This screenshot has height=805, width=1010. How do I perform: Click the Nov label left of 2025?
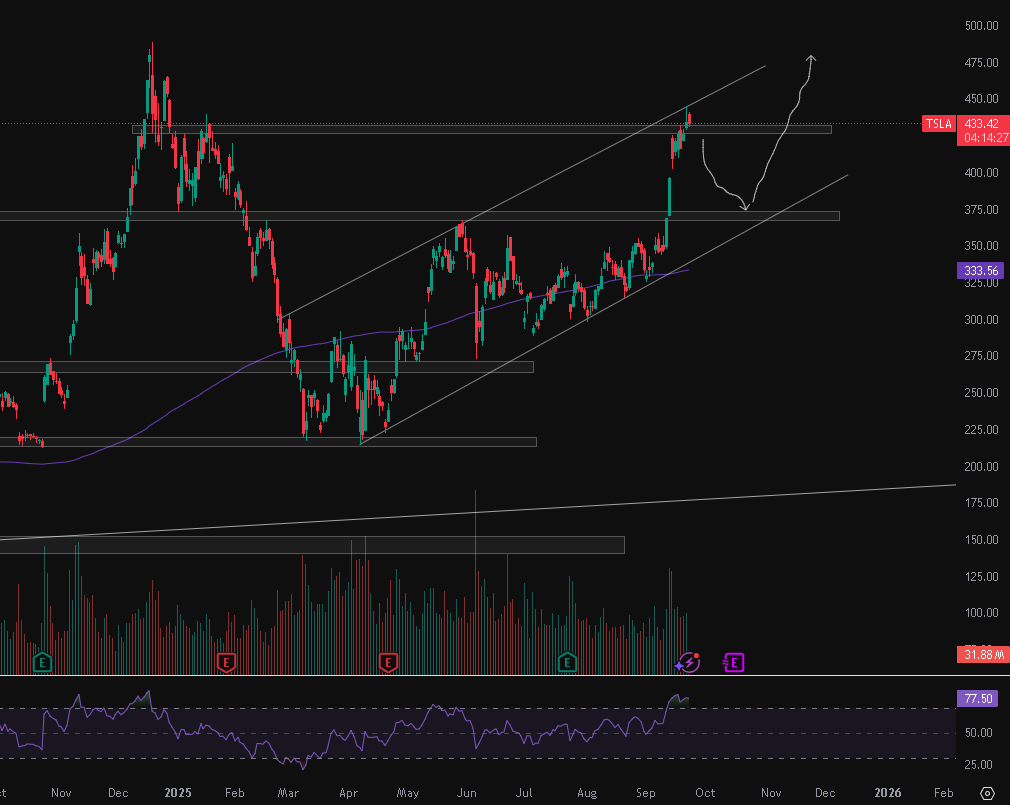(61, 793)
